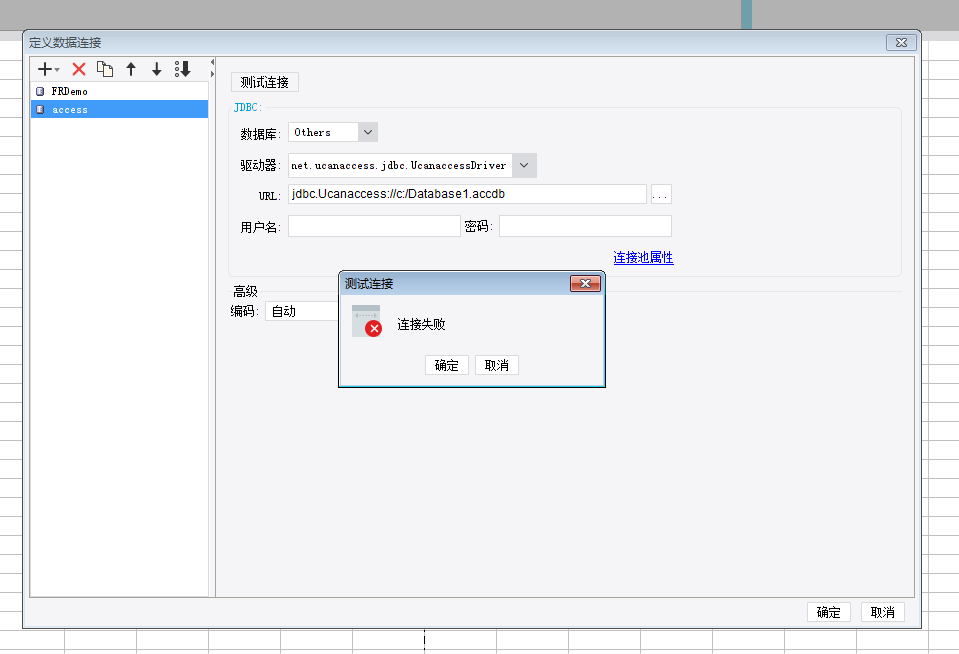
Task: Open the 数据库 Others dropdown
Action: (368, 132)
